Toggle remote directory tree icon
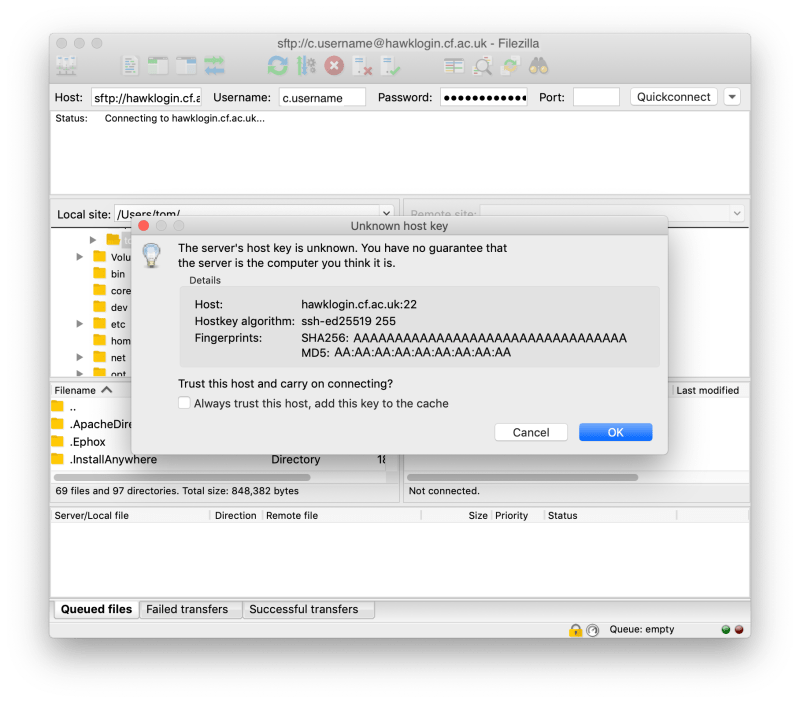The image size is (800, 703). 186,66
